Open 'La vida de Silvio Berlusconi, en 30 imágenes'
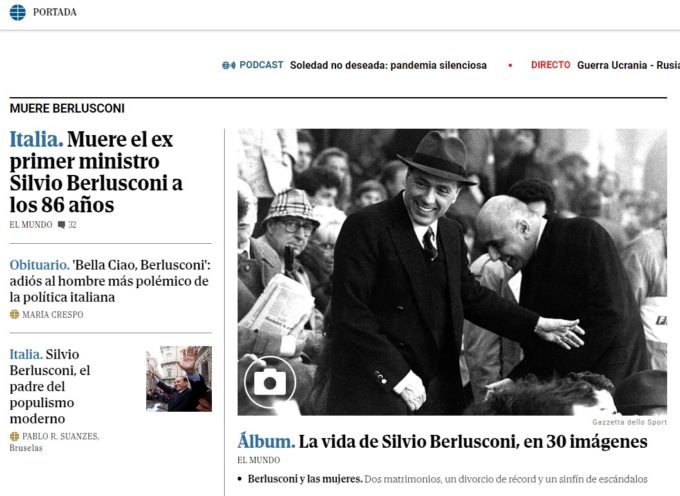The height and width of the screenshot is (496, 680). click(x=442, y=442)
